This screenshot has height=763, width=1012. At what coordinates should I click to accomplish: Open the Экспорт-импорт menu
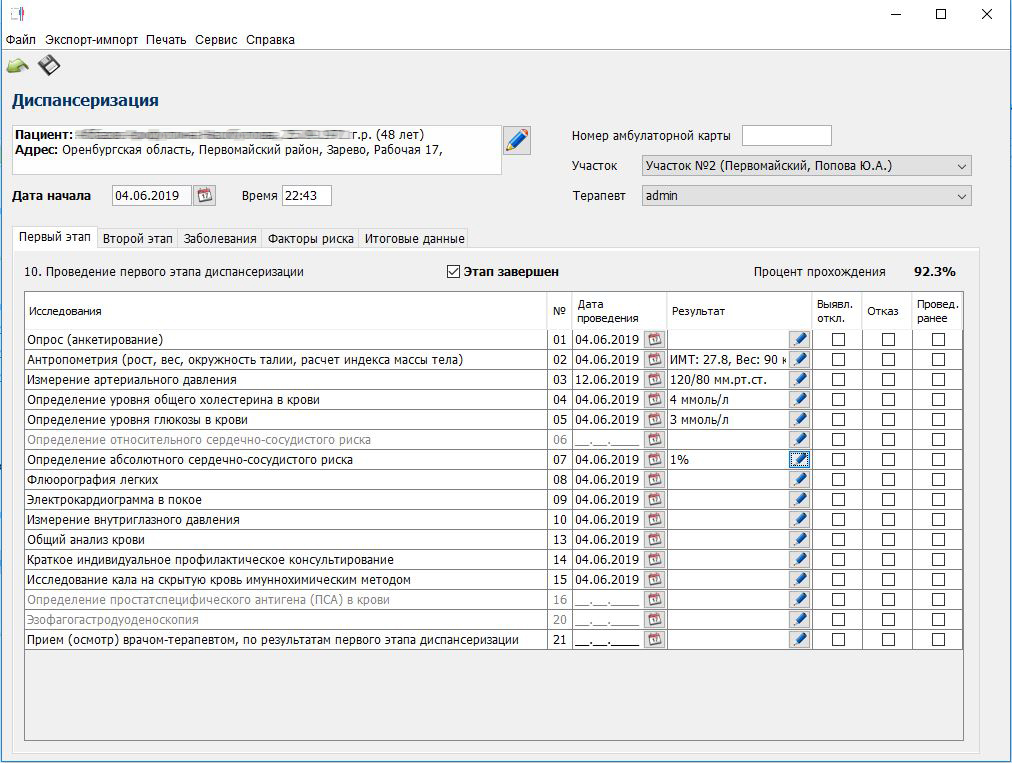pos(90,40)
